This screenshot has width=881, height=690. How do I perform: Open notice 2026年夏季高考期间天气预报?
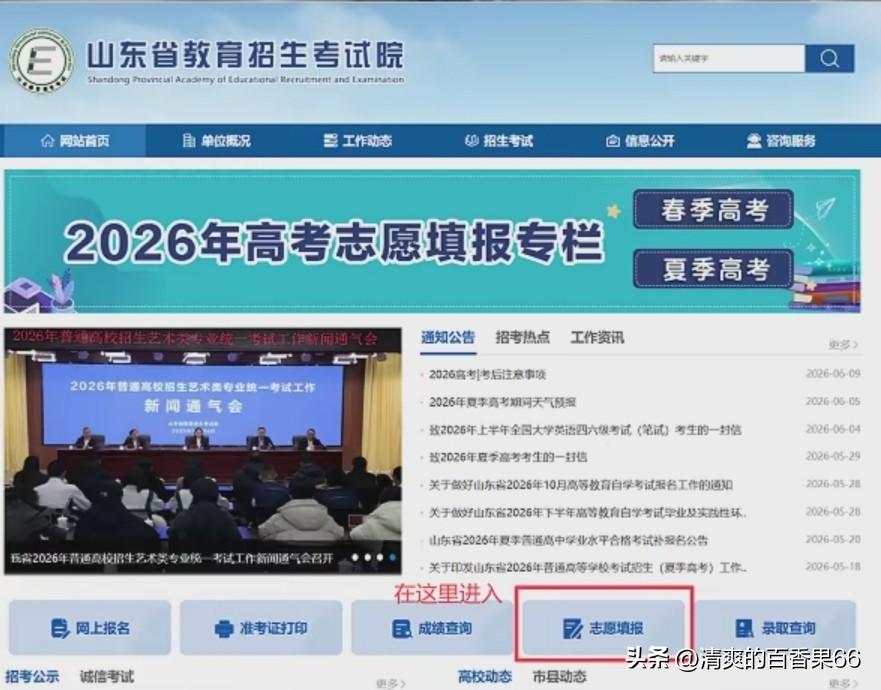tap(502, 402)
